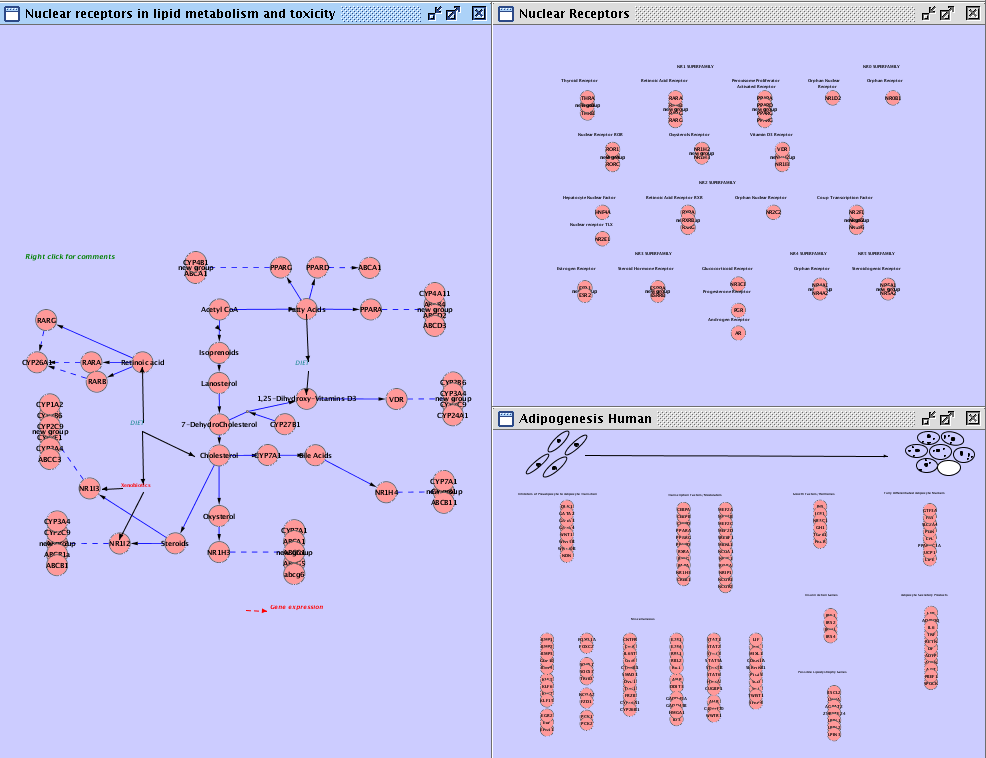
Task: Select the Fatty Acids node
Action: 306,310
